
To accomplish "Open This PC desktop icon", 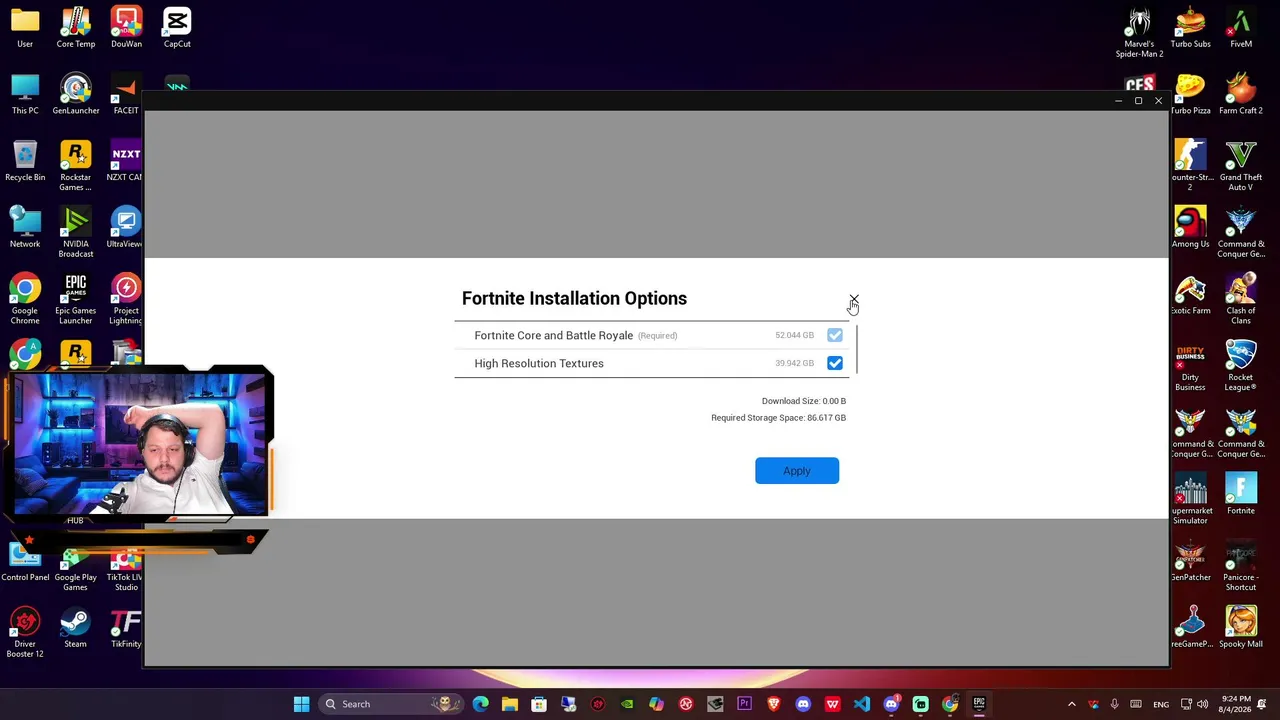I will tap(25, 95).
